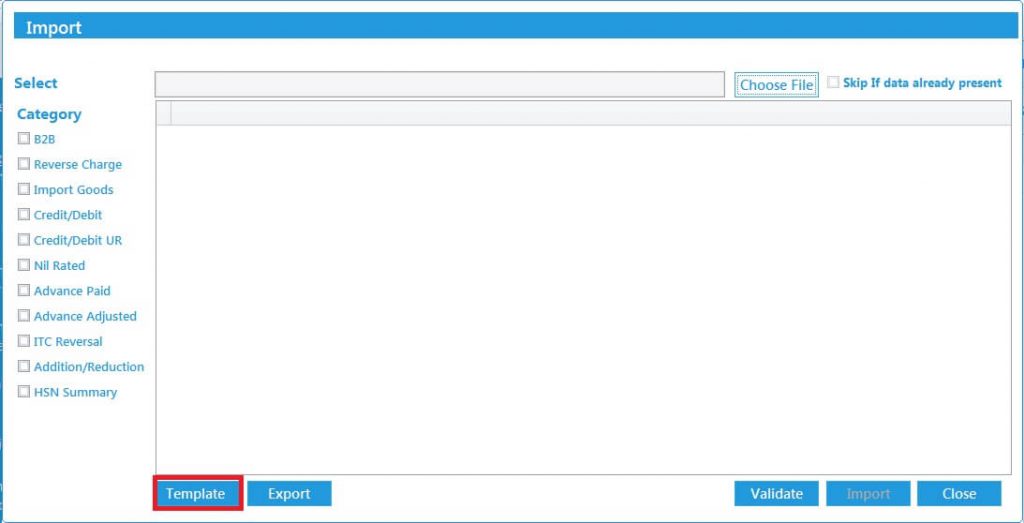Click the Category heading label
Image resolution: width=1024 pixels, height=523 pixels.
click(x=49, y=114)
